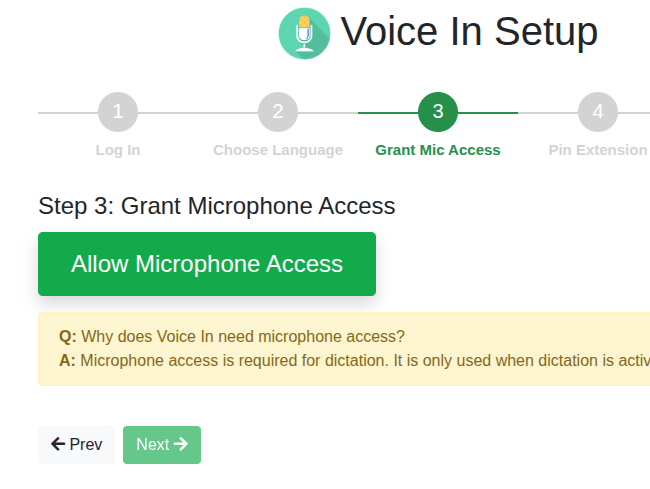The height and width of the screenshot is (489, 650).
Task: Click the gray progress line between steps 1 and 2
Action: coord(198,113)
